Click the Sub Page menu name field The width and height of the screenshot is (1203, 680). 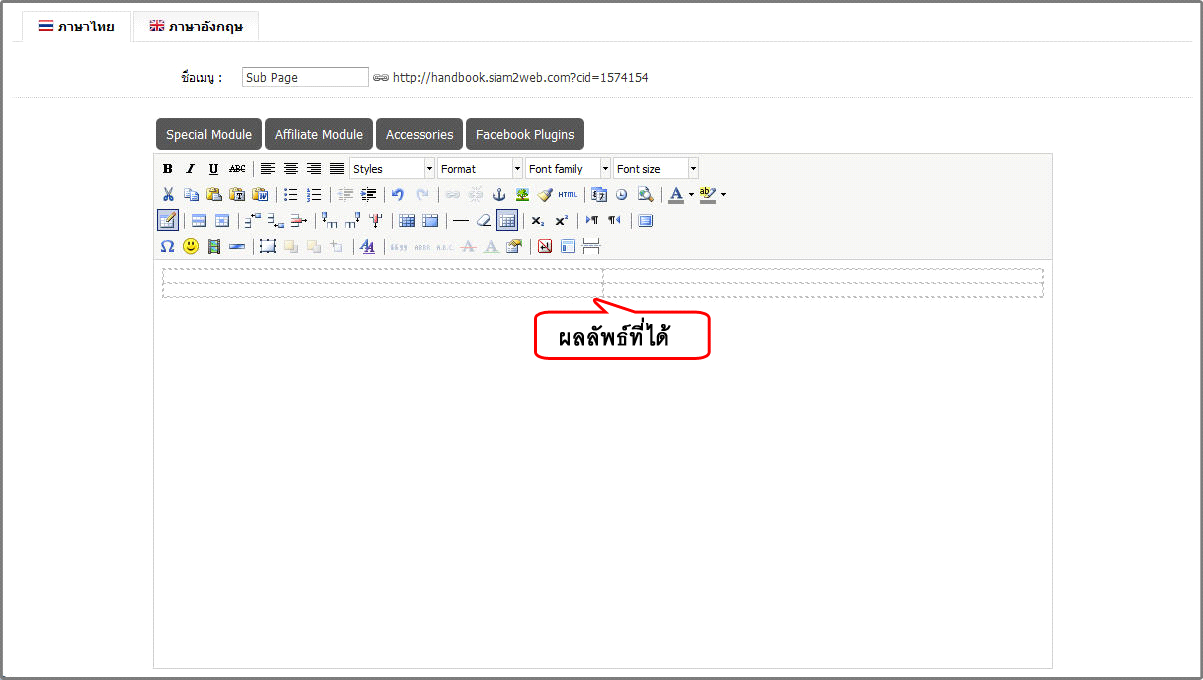pyautogui.click(x=305, y=77)
